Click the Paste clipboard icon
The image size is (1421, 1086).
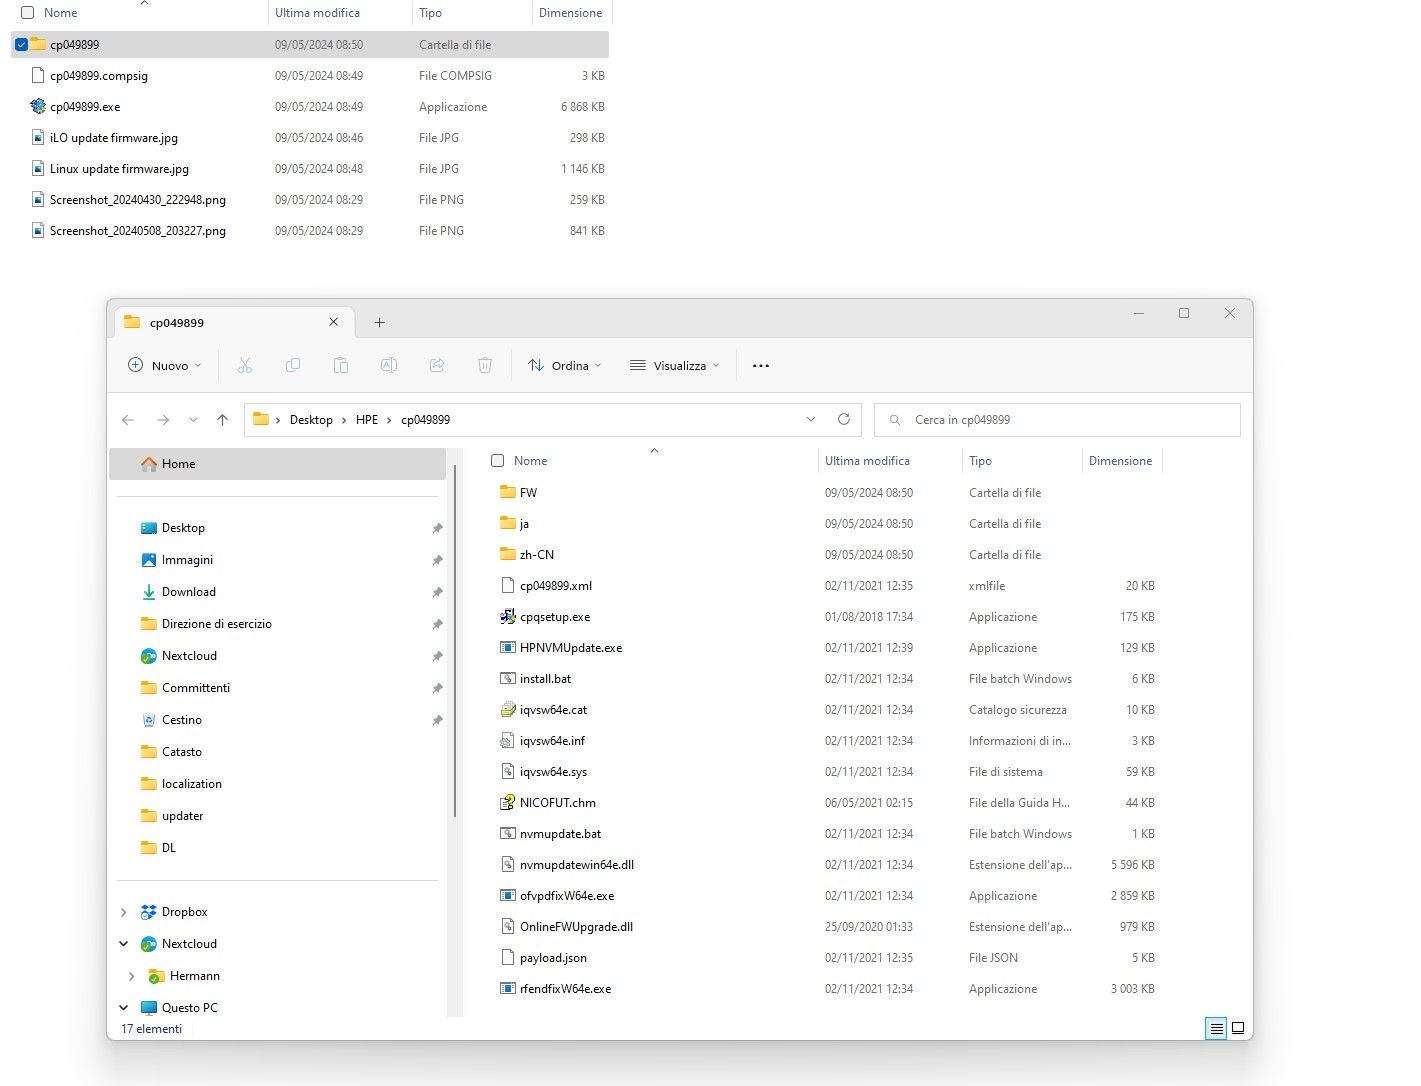[x=341, y=366]
